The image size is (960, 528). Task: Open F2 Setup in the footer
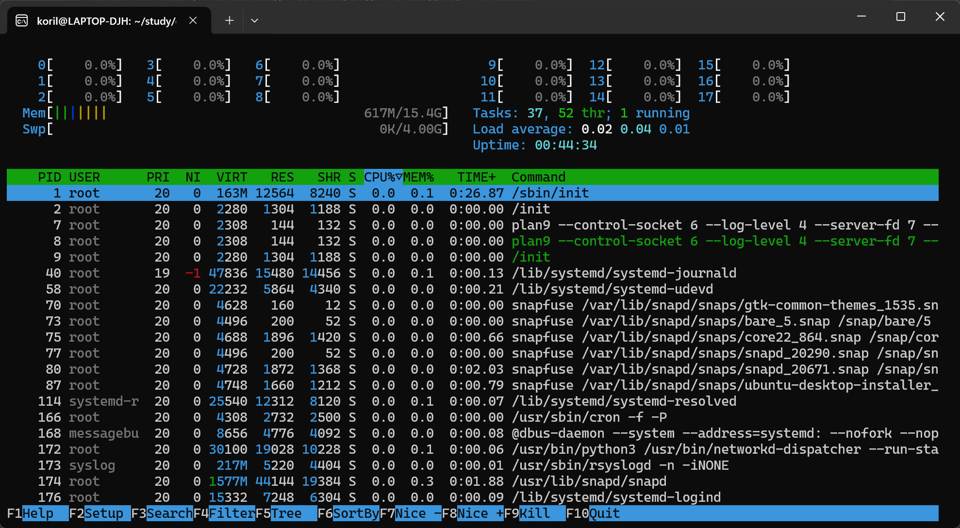96,513
